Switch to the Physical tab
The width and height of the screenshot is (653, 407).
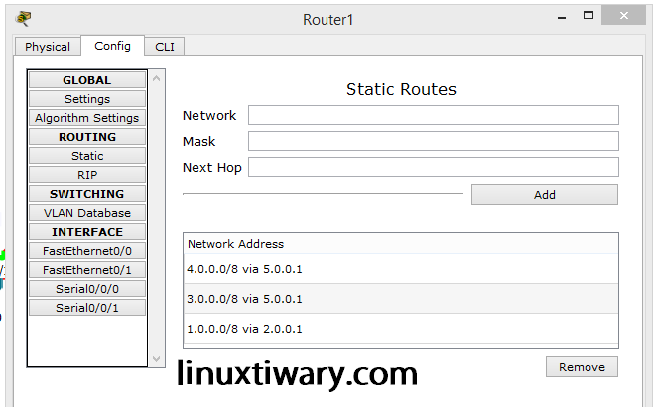[47, 47]
